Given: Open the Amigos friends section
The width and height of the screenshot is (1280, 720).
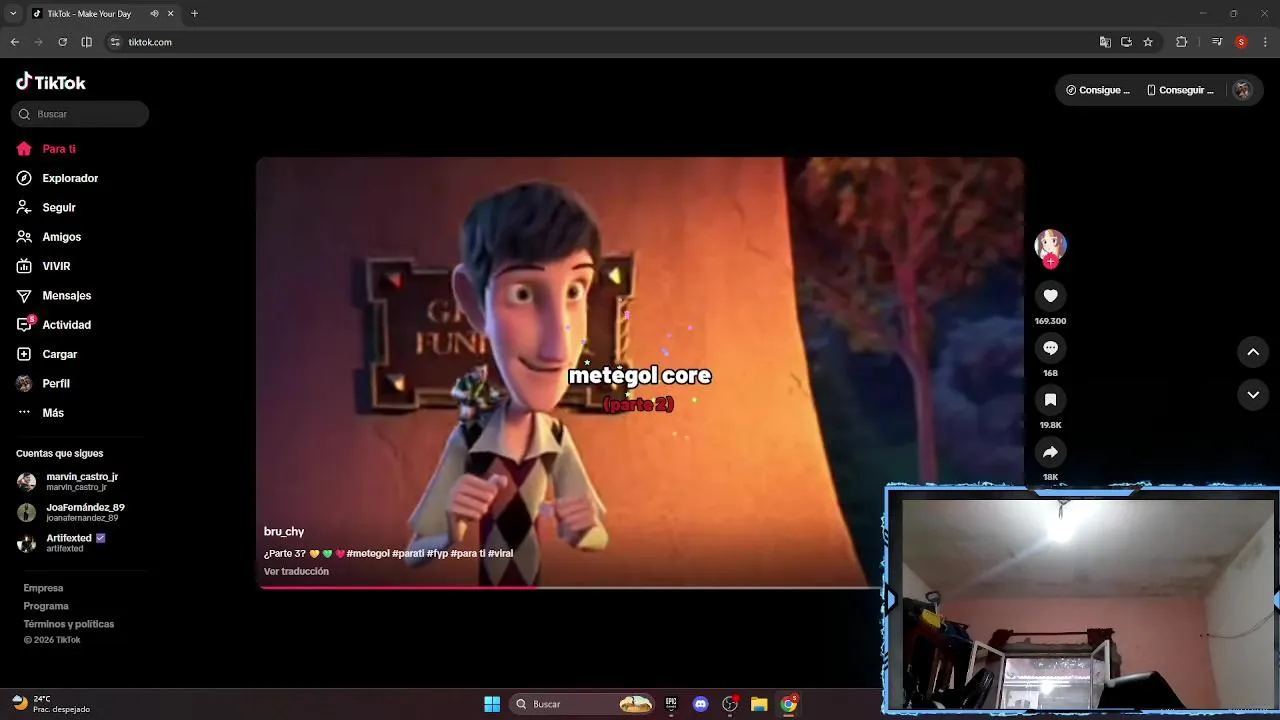Looking at the screenshot, I should [x=49, y=237].
